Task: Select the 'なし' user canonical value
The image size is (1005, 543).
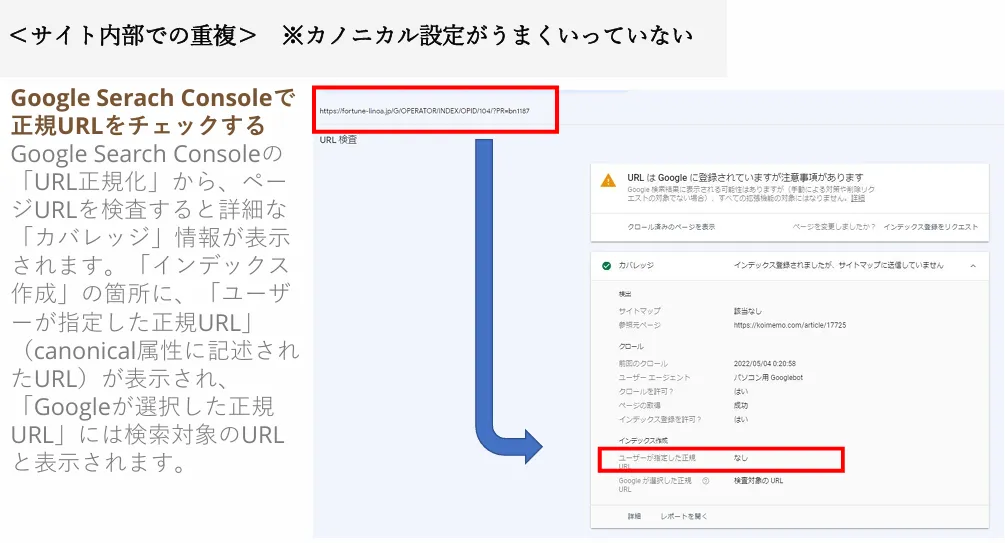Action: [740, 458]
